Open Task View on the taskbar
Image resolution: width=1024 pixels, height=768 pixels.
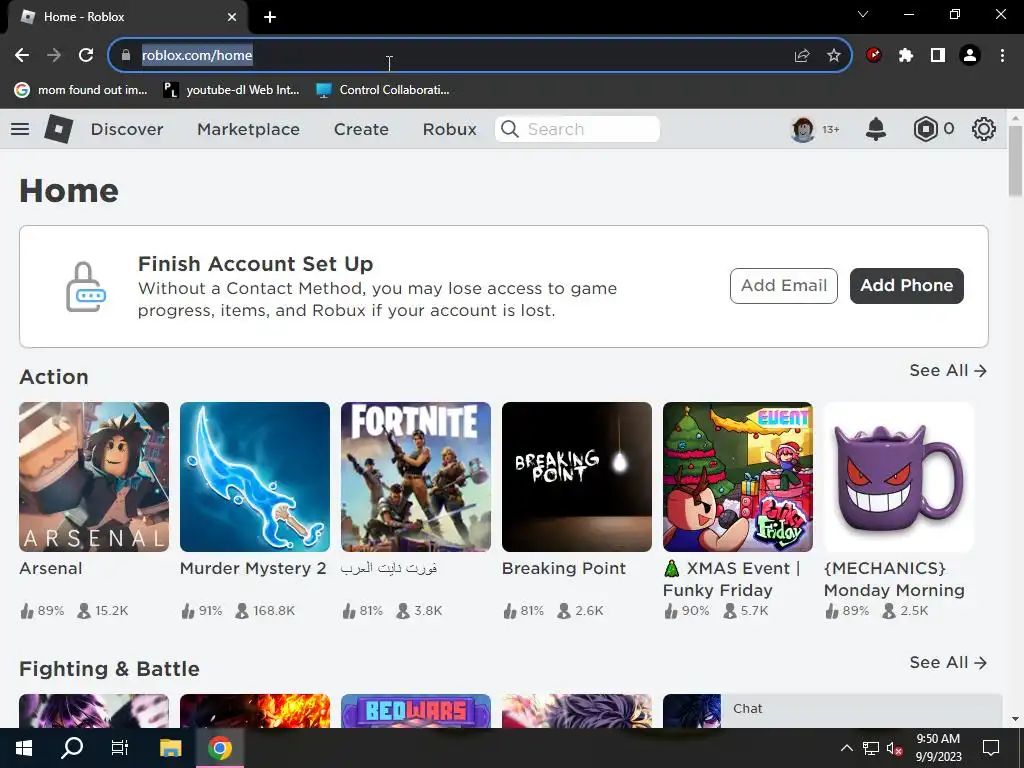120,748
